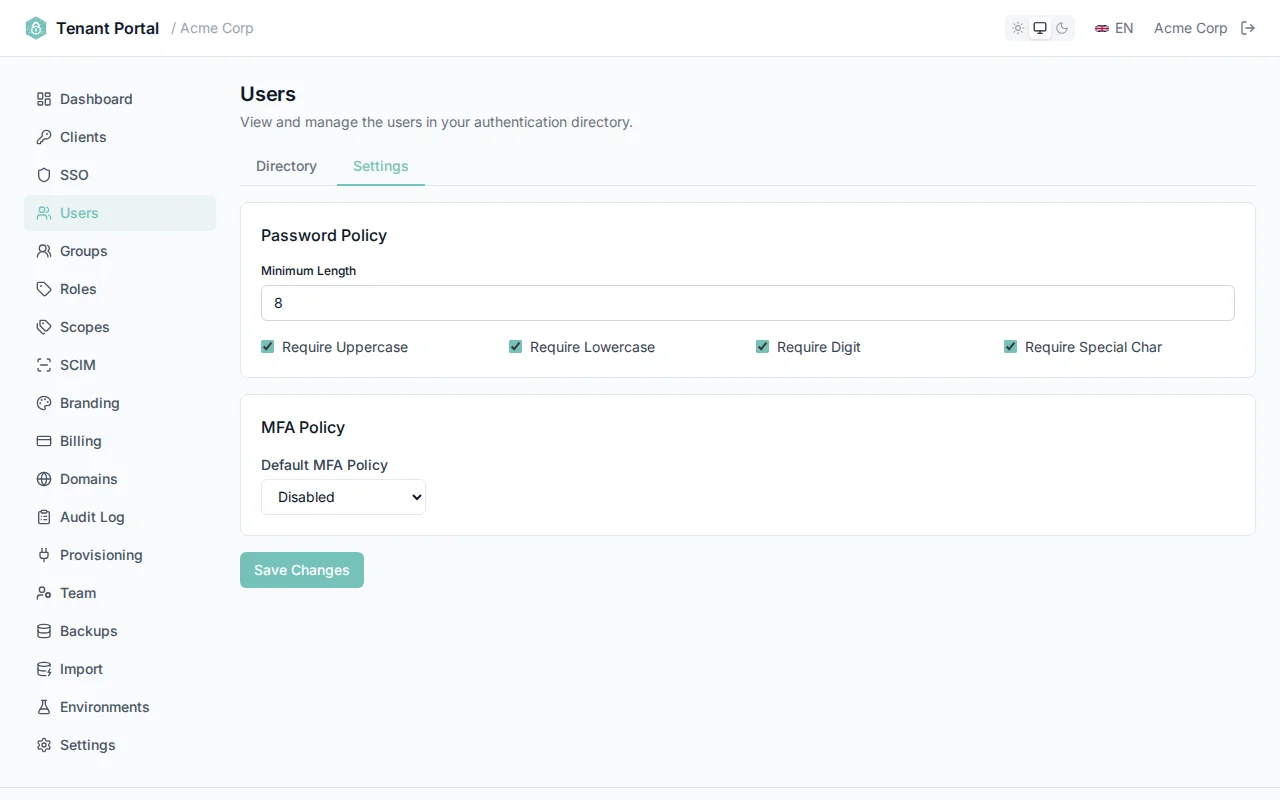1280x800 pixels.
Task: Open the Provisioning menu item
Action: pyautogui.click(x=120, y=555)
